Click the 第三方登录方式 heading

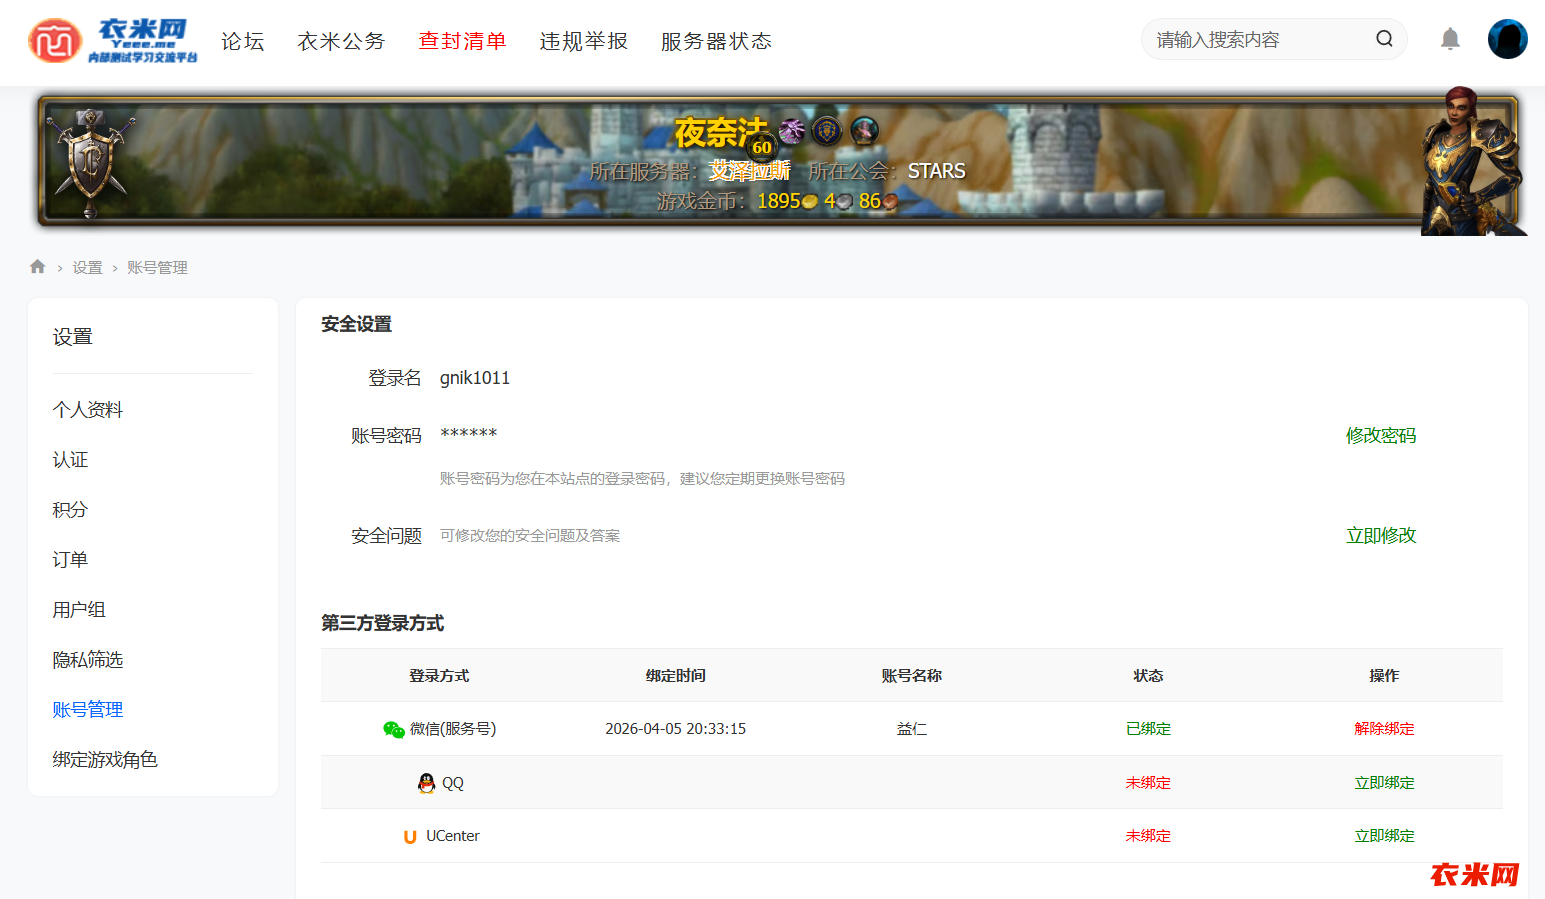pos(382,623)
